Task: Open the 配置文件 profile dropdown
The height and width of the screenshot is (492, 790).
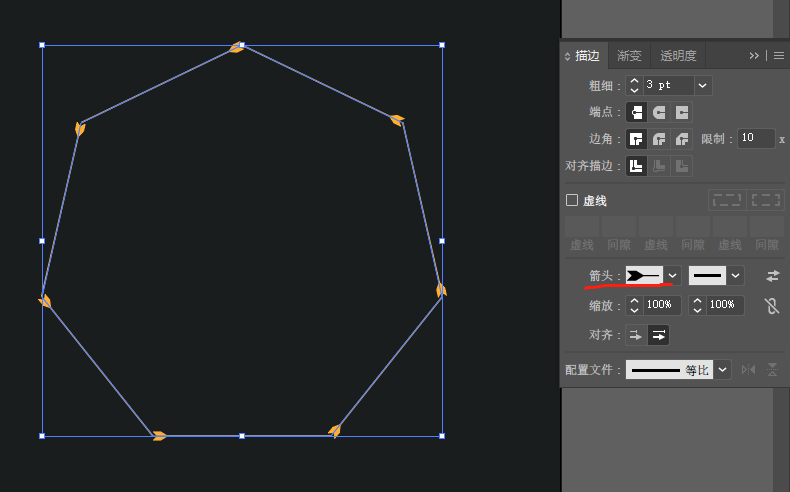Action: (722, 370)
